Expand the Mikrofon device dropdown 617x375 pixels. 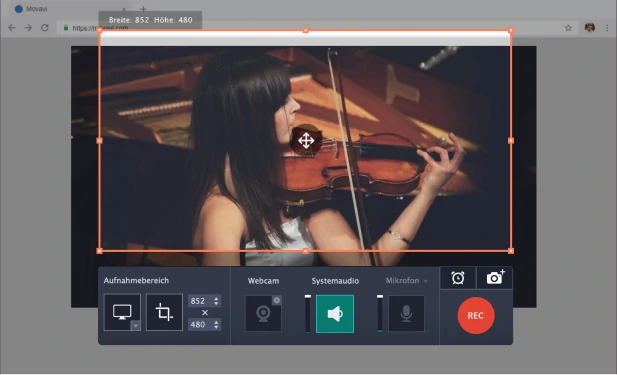426,281
